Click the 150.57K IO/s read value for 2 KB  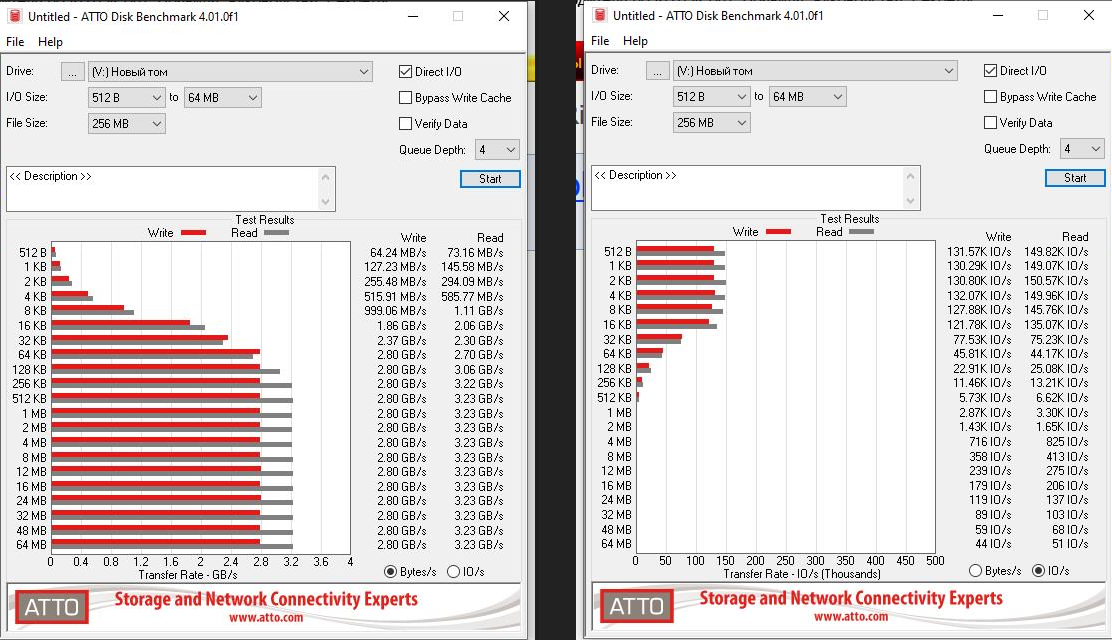tap(1056, 281)
